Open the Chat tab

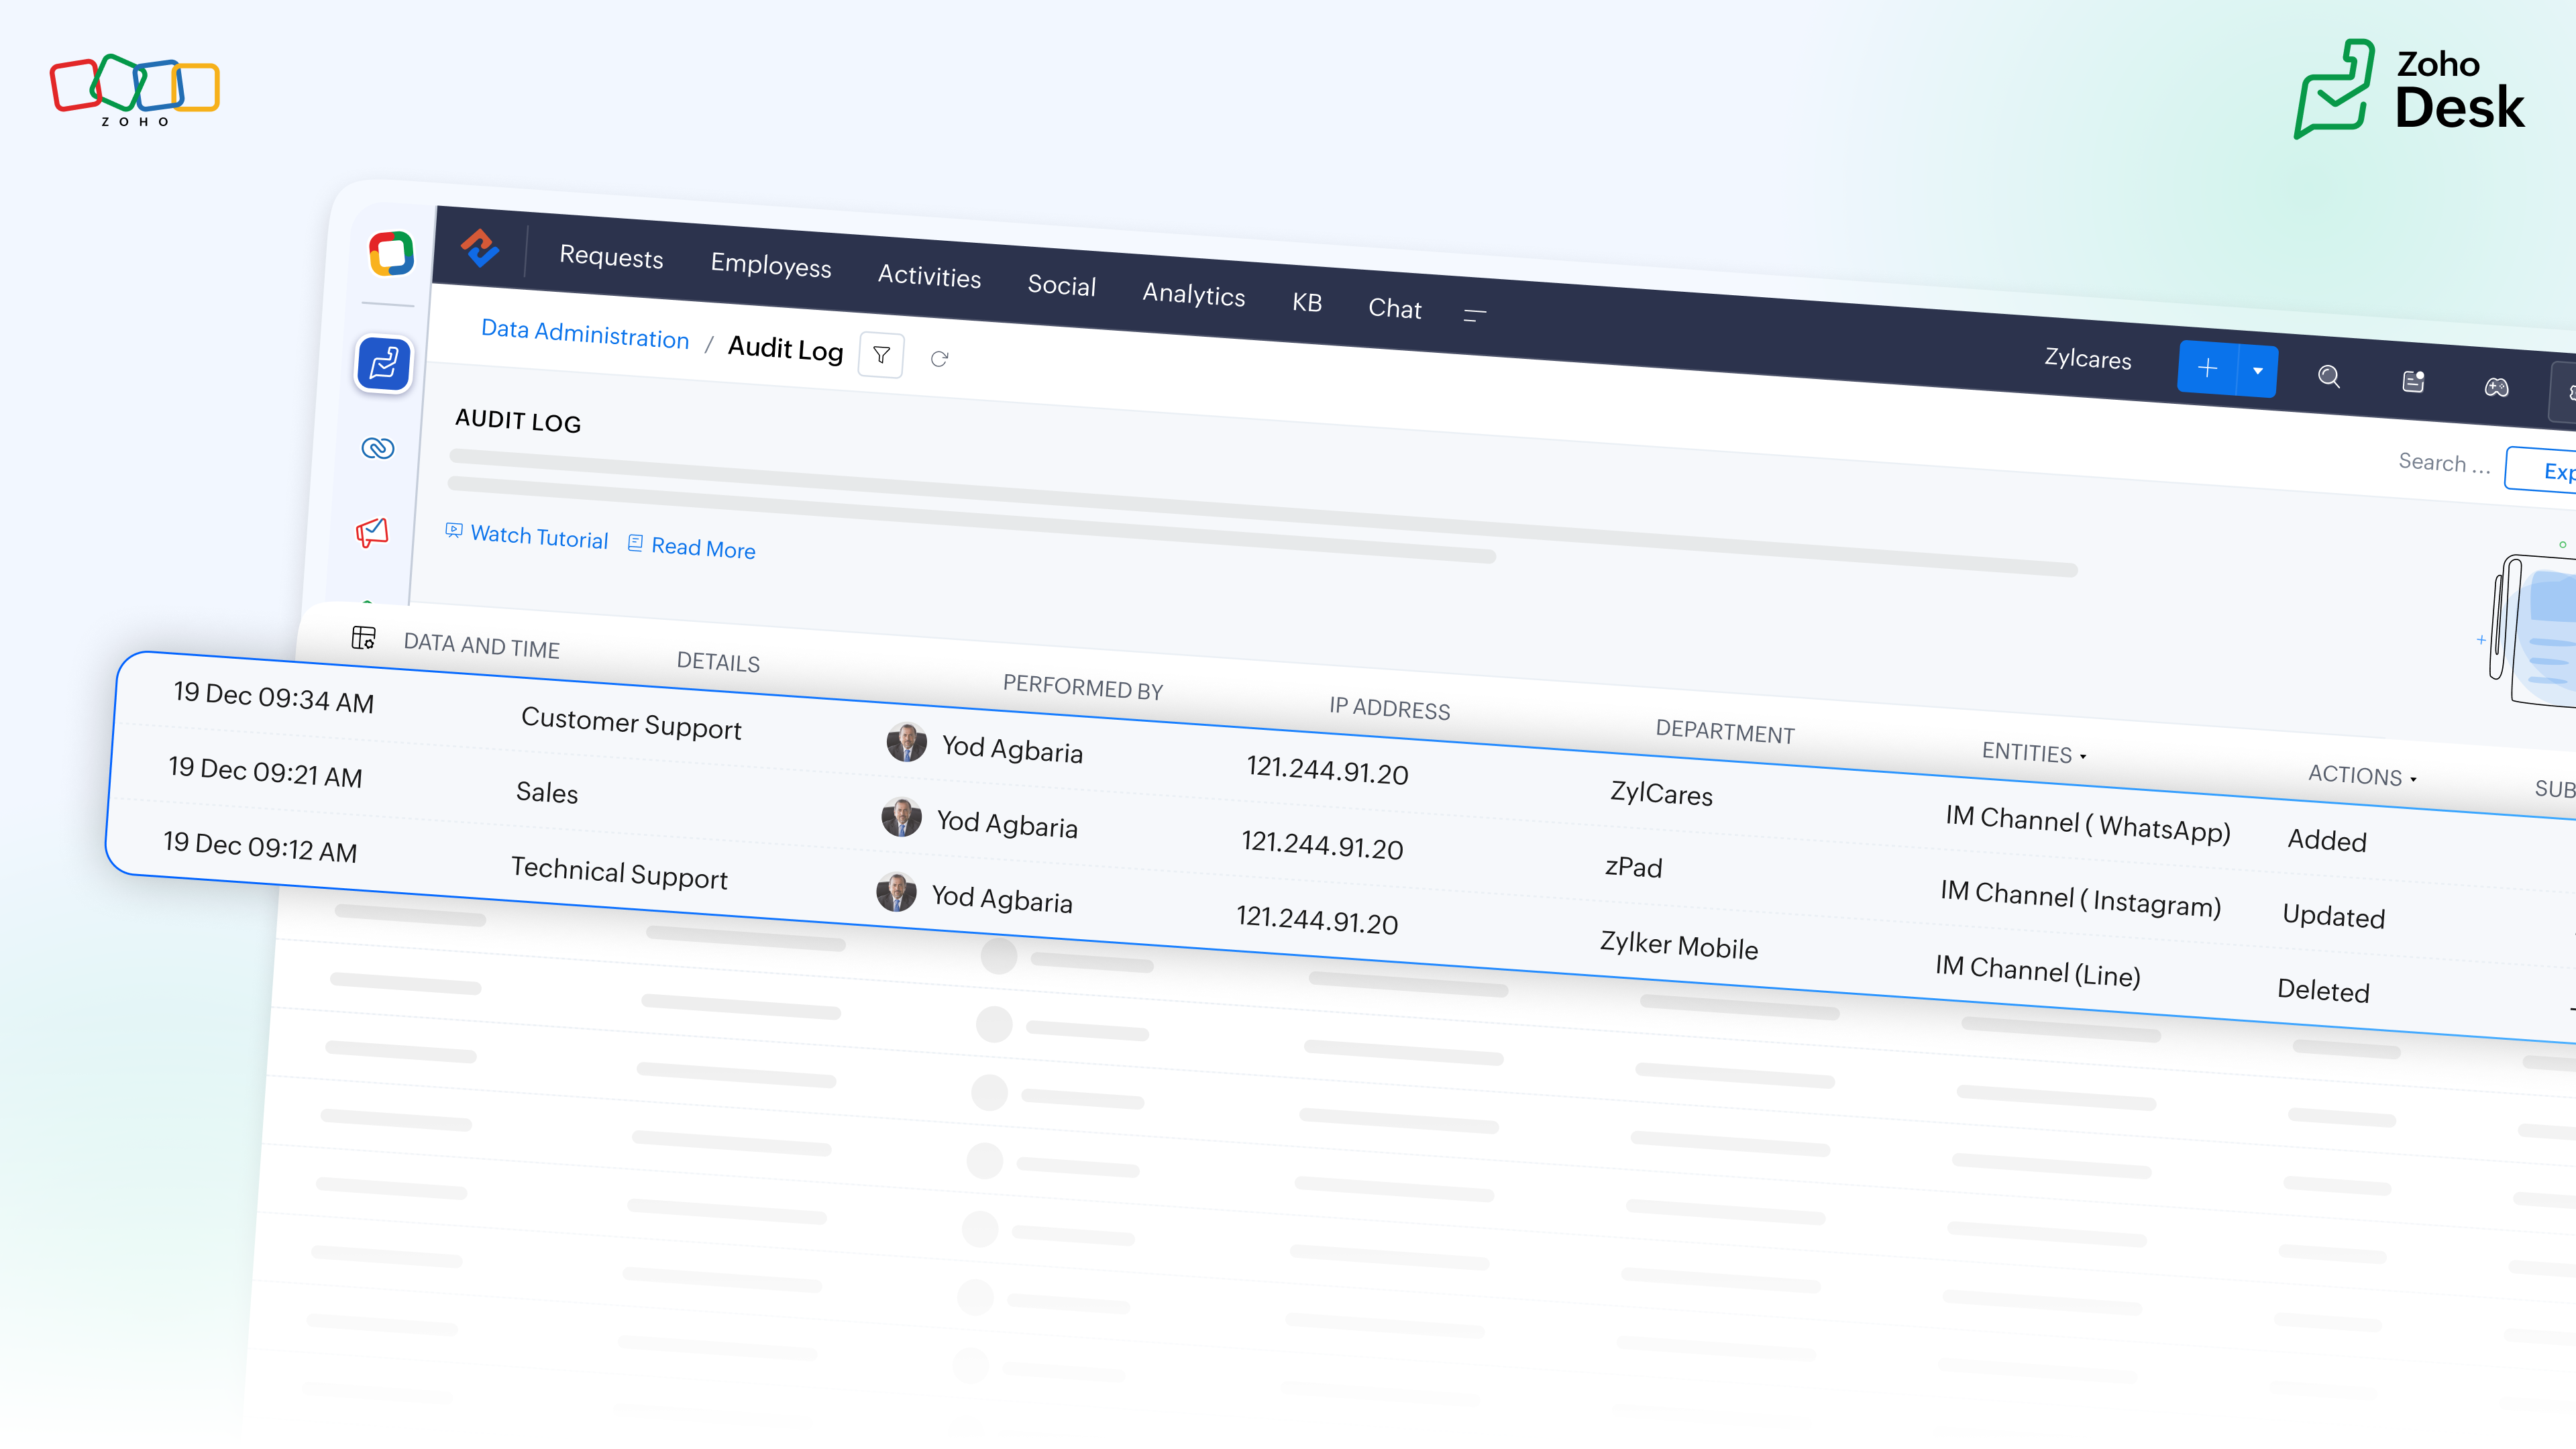coord(1395,309)
